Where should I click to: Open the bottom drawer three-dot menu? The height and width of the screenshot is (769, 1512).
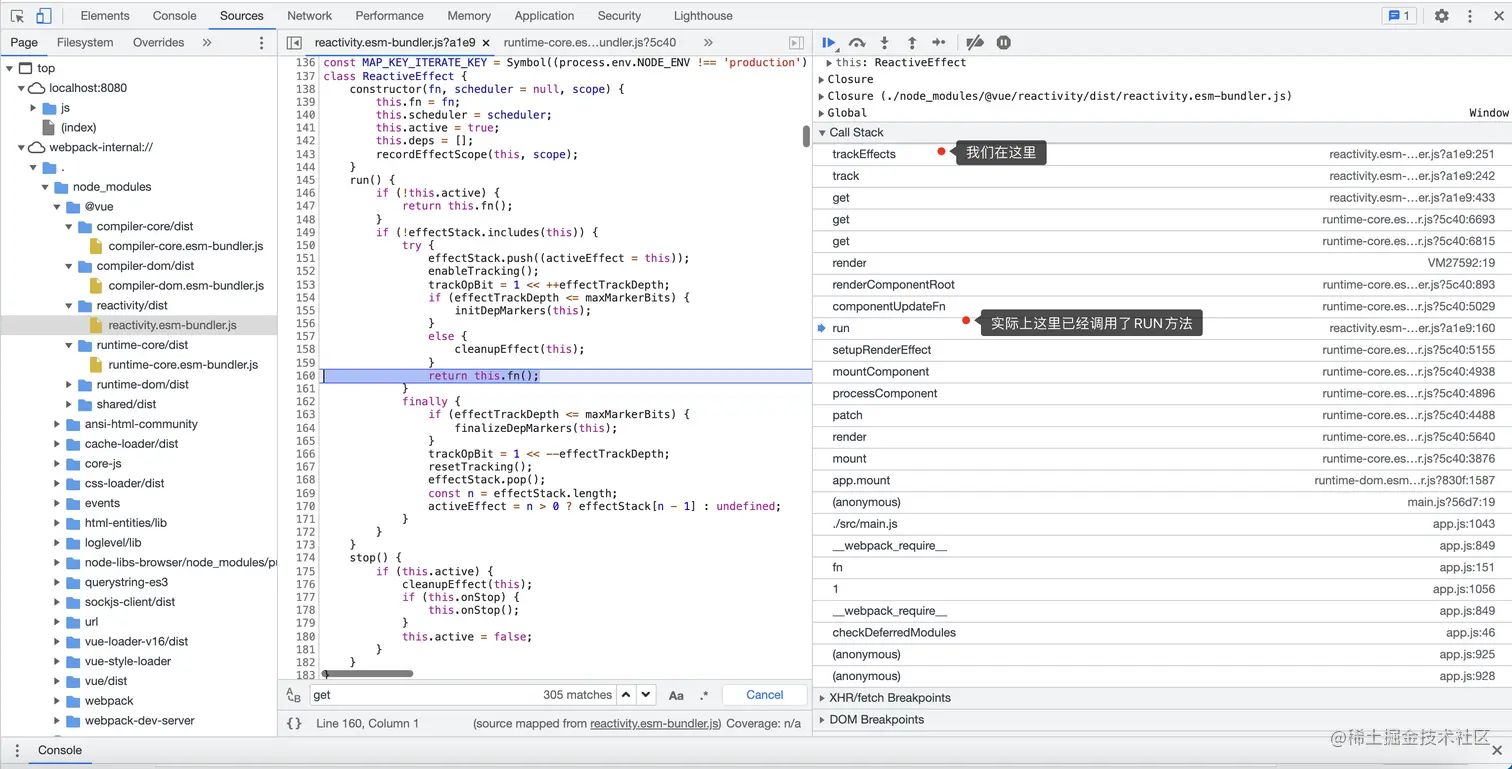coord(16,750)
